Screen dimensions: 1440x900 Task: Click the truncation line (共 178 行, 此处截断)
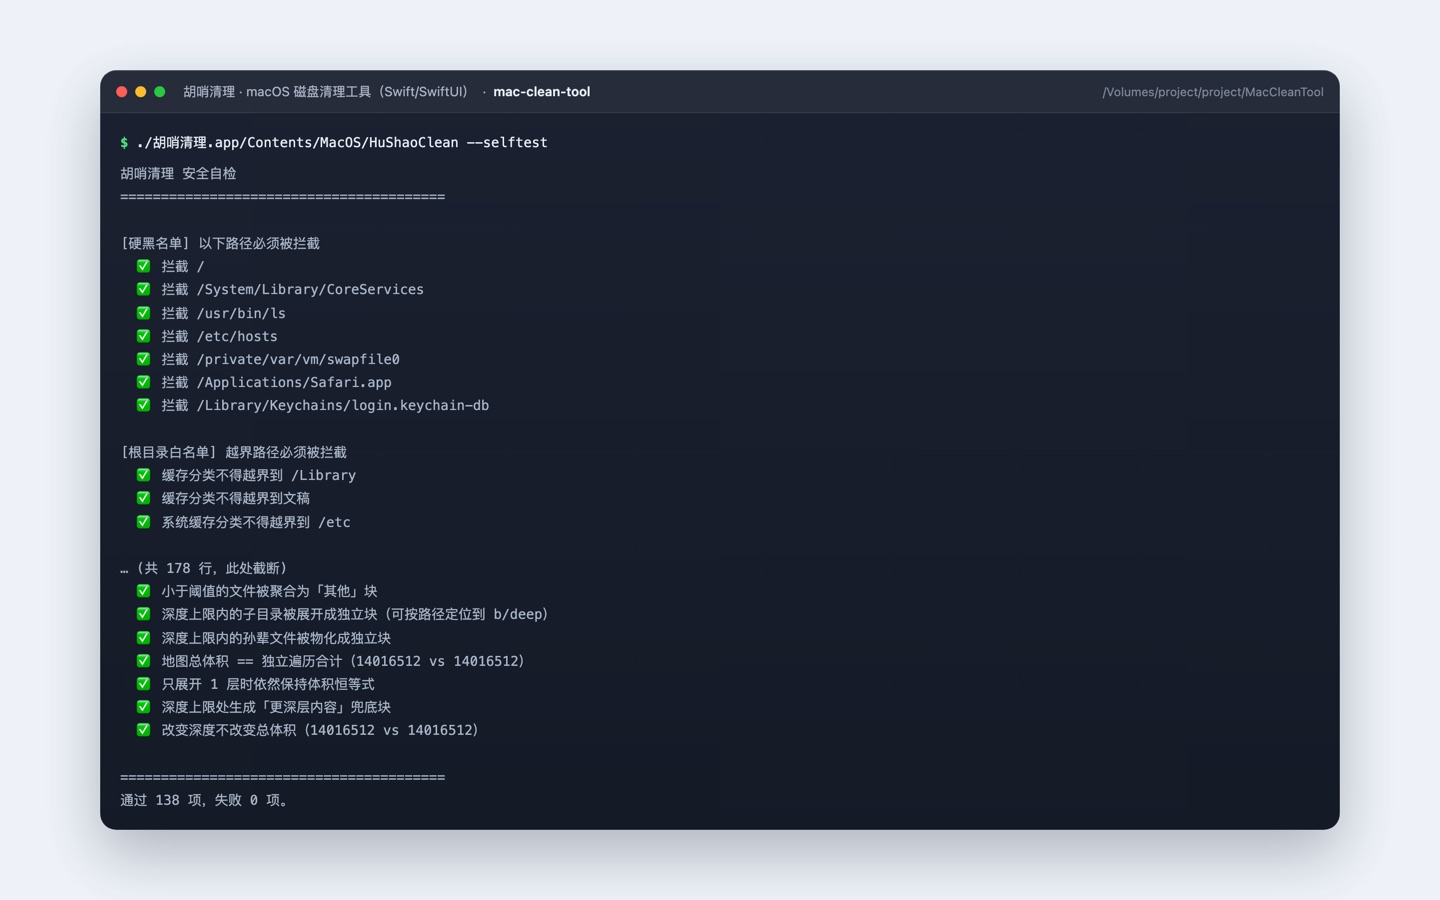[204, 569]
